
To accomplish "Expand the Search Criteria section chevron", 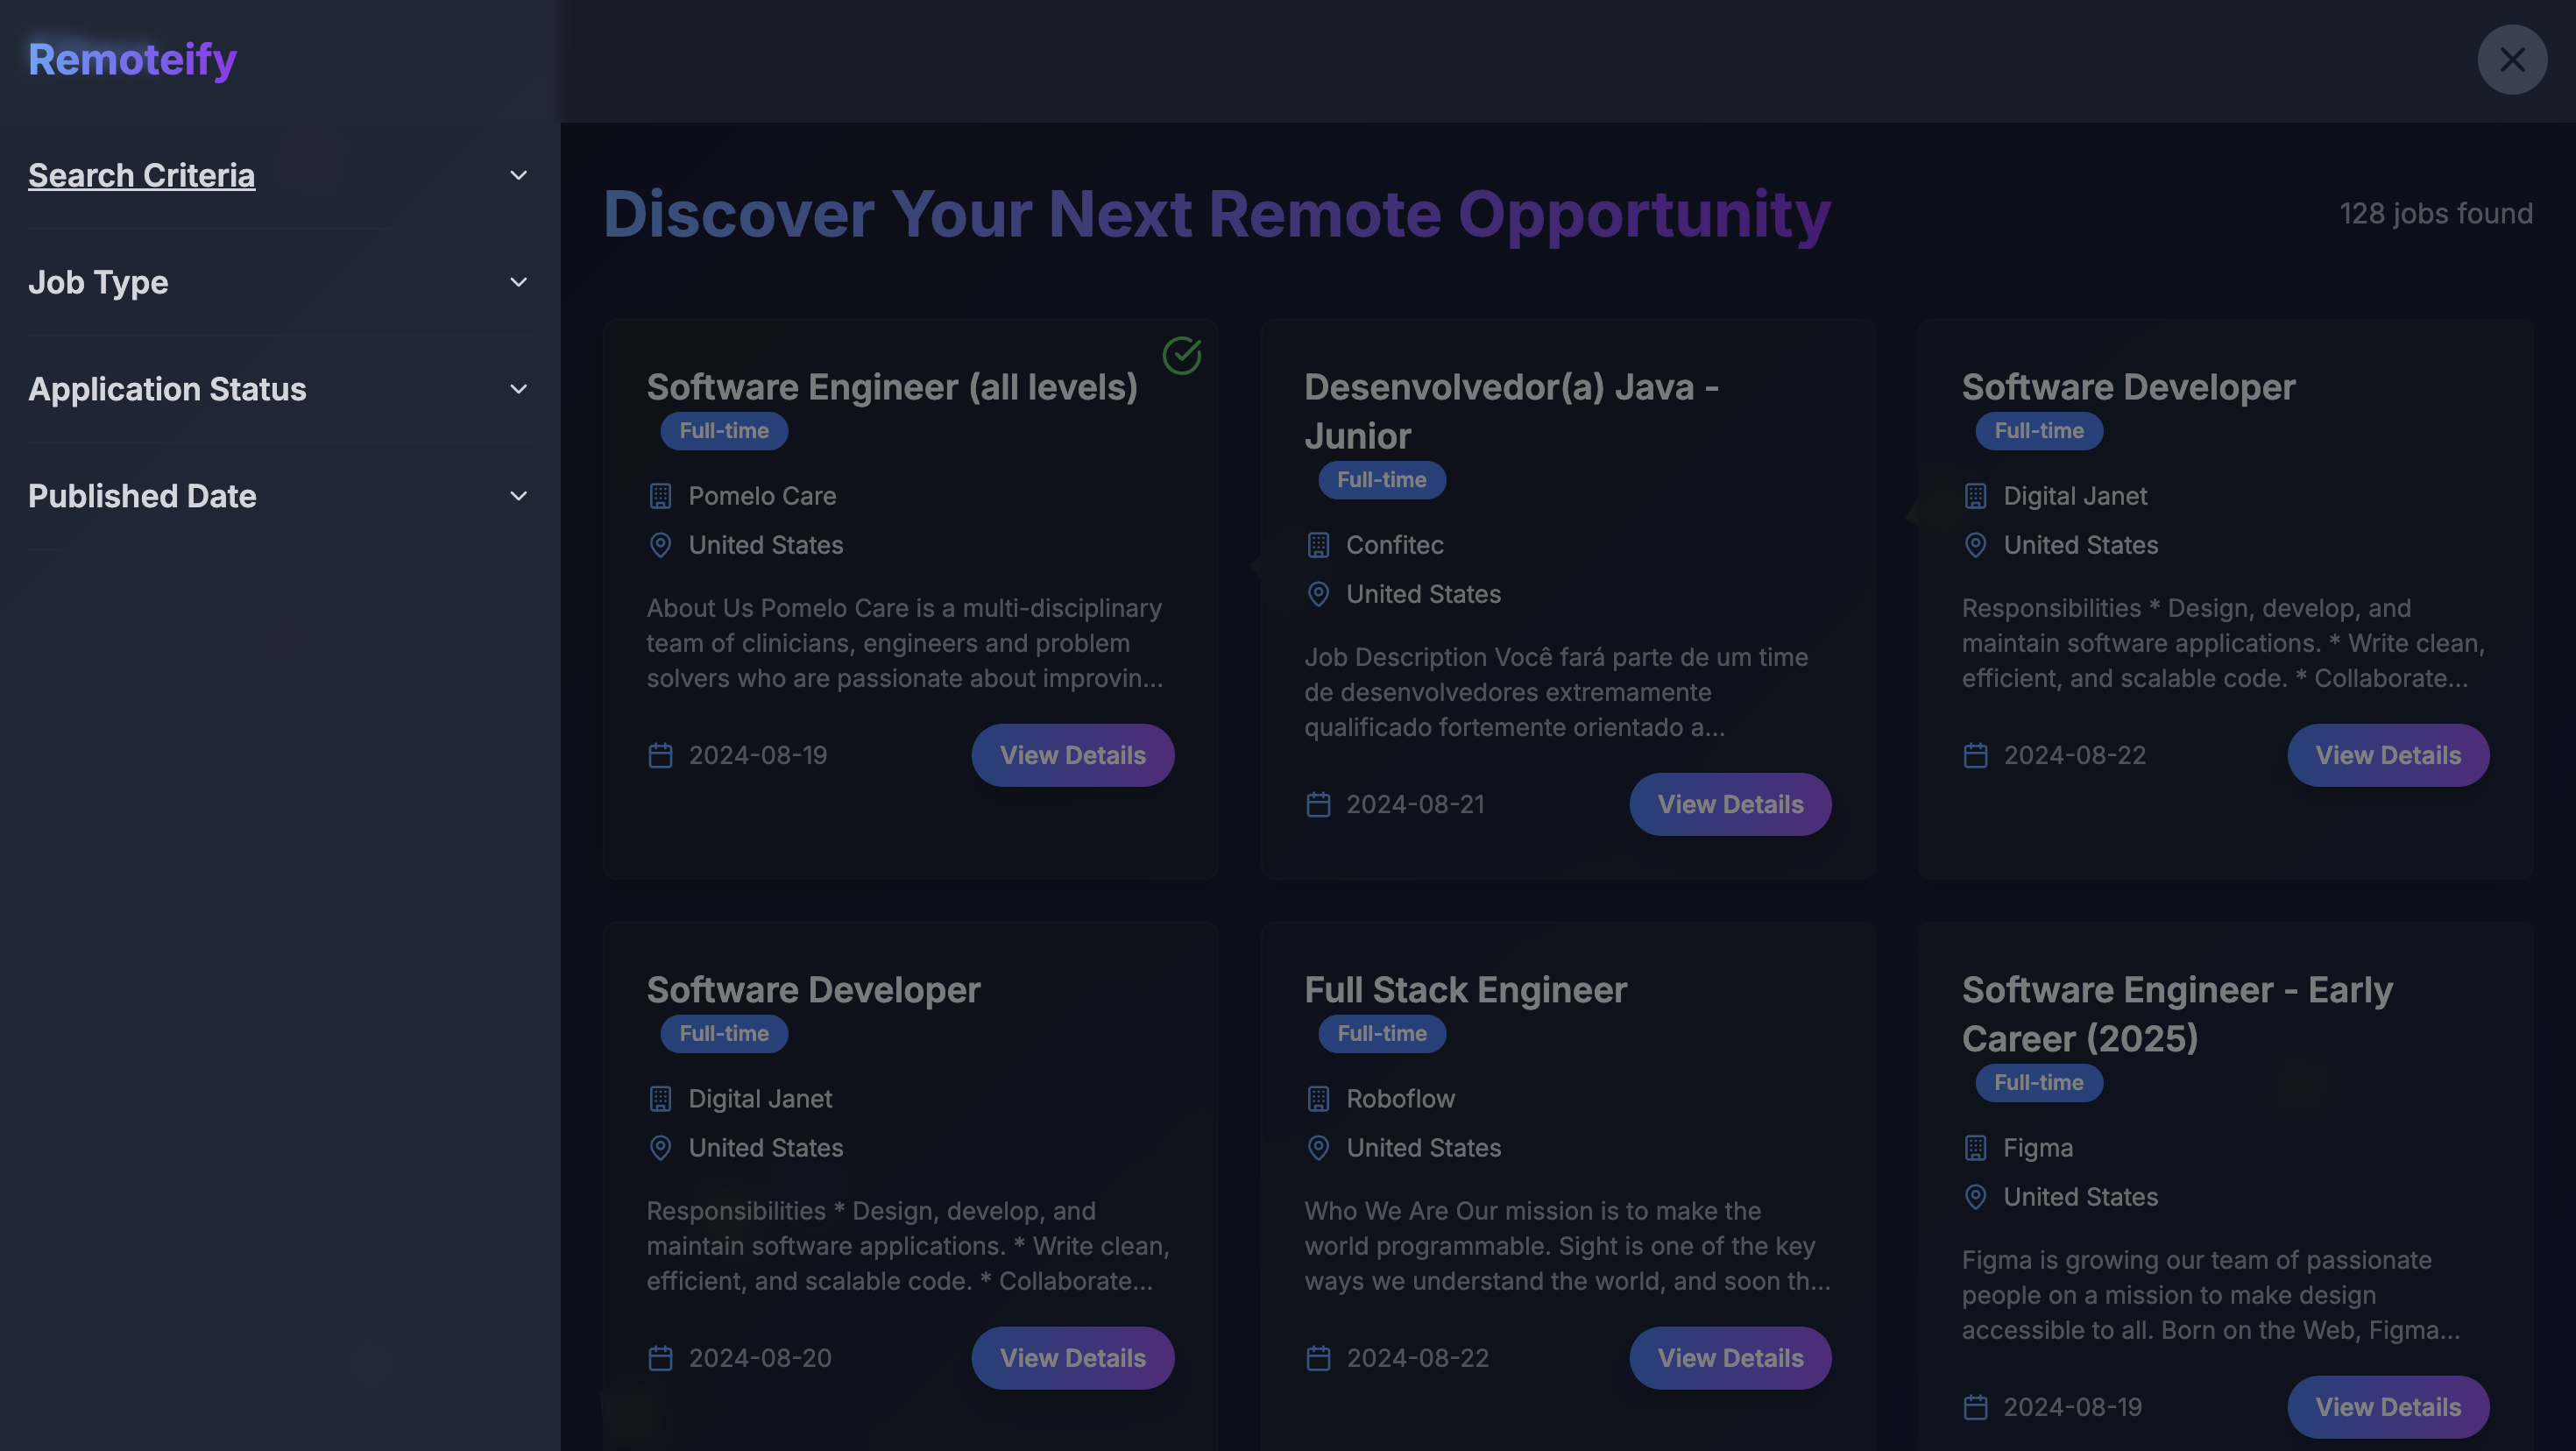I will (518, 175).
